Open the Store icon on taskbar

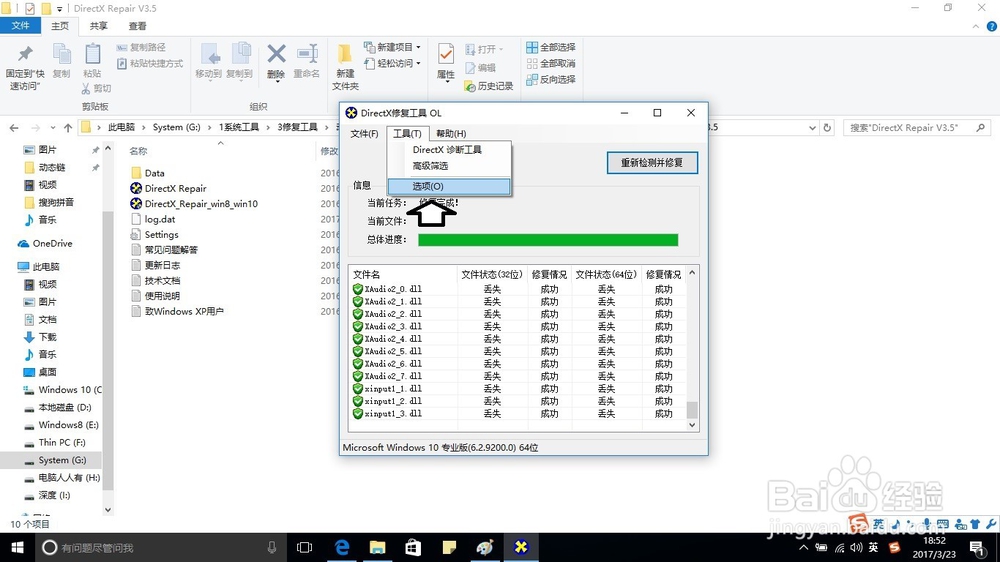point(413,547)
